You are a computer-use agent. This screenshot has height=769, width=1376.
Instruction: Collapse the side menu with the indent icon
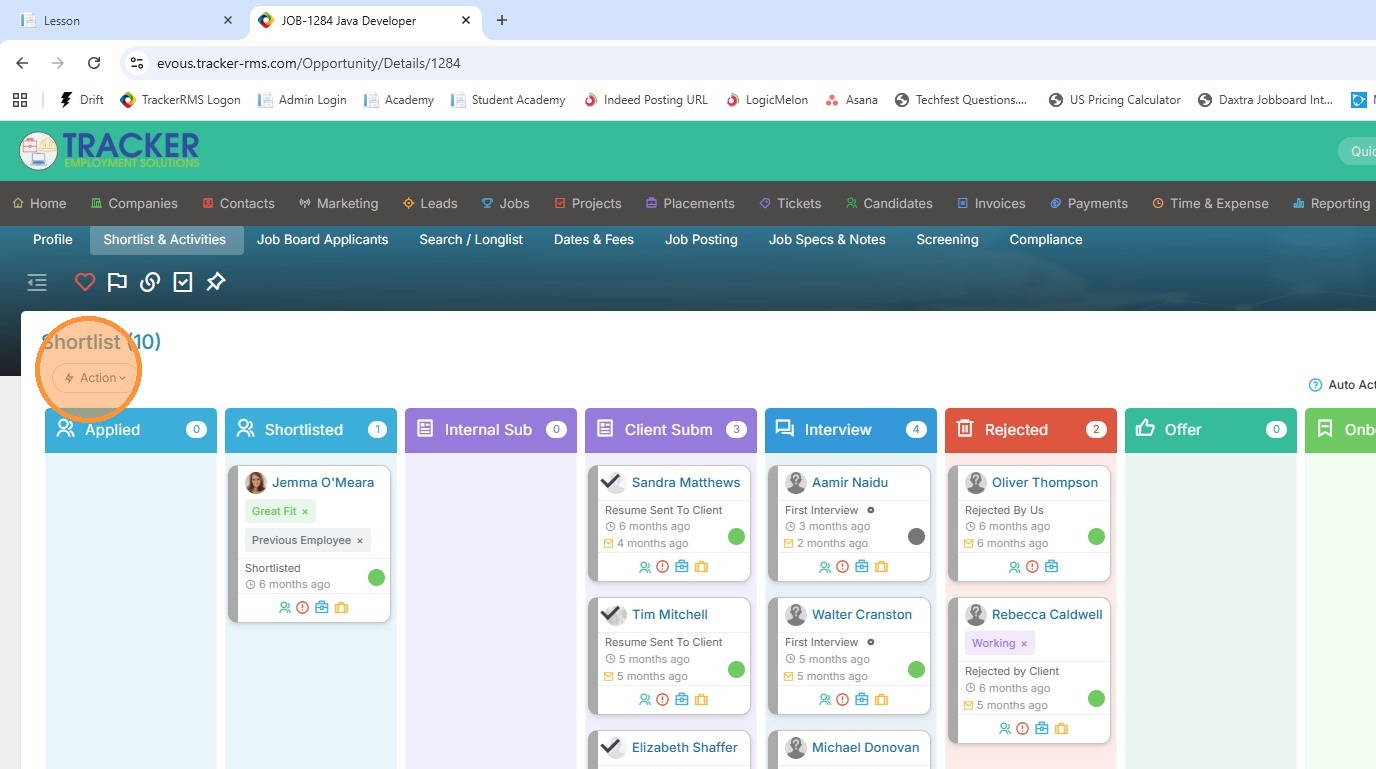37,282
